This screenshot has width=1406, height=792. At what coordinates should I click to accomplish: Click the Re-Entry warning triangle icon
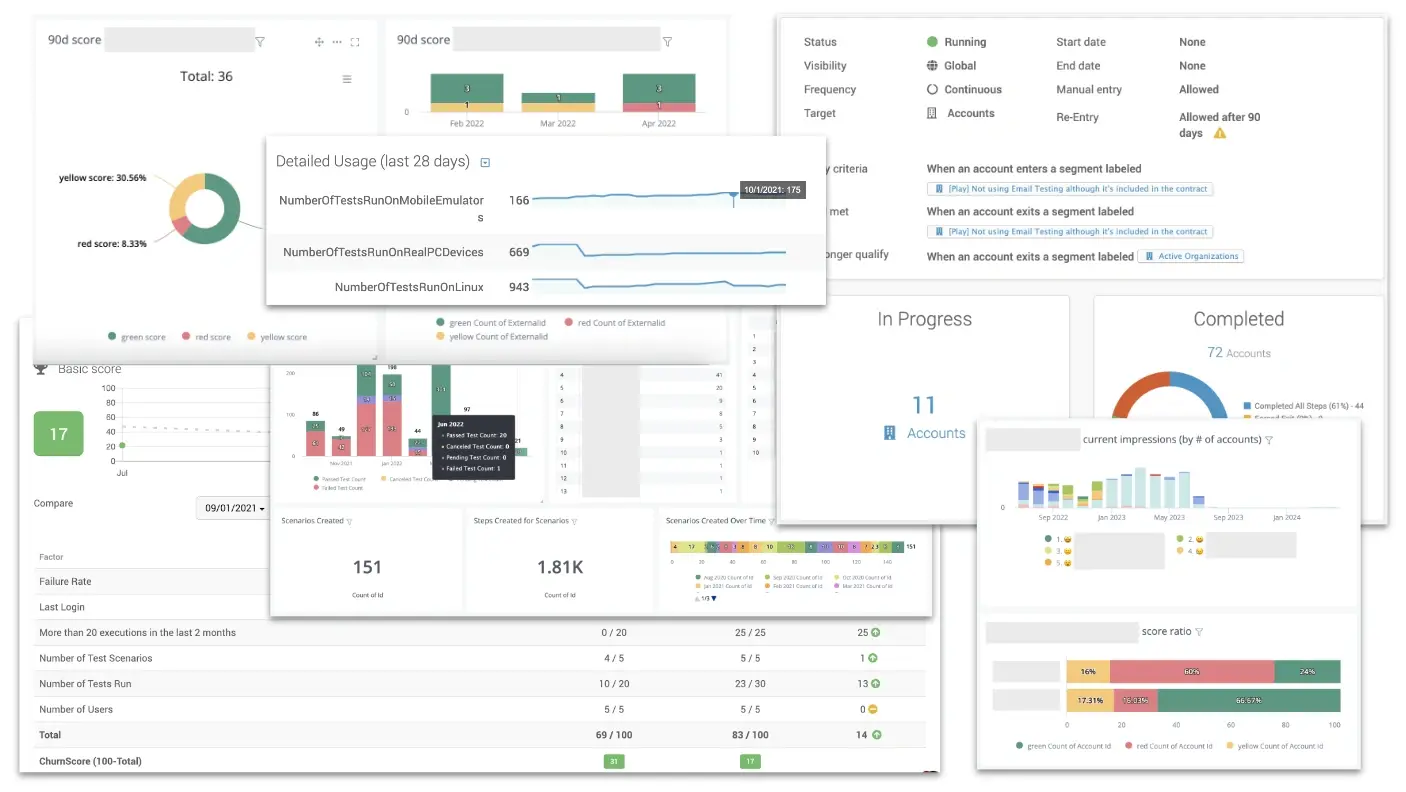pos(1219,133)
